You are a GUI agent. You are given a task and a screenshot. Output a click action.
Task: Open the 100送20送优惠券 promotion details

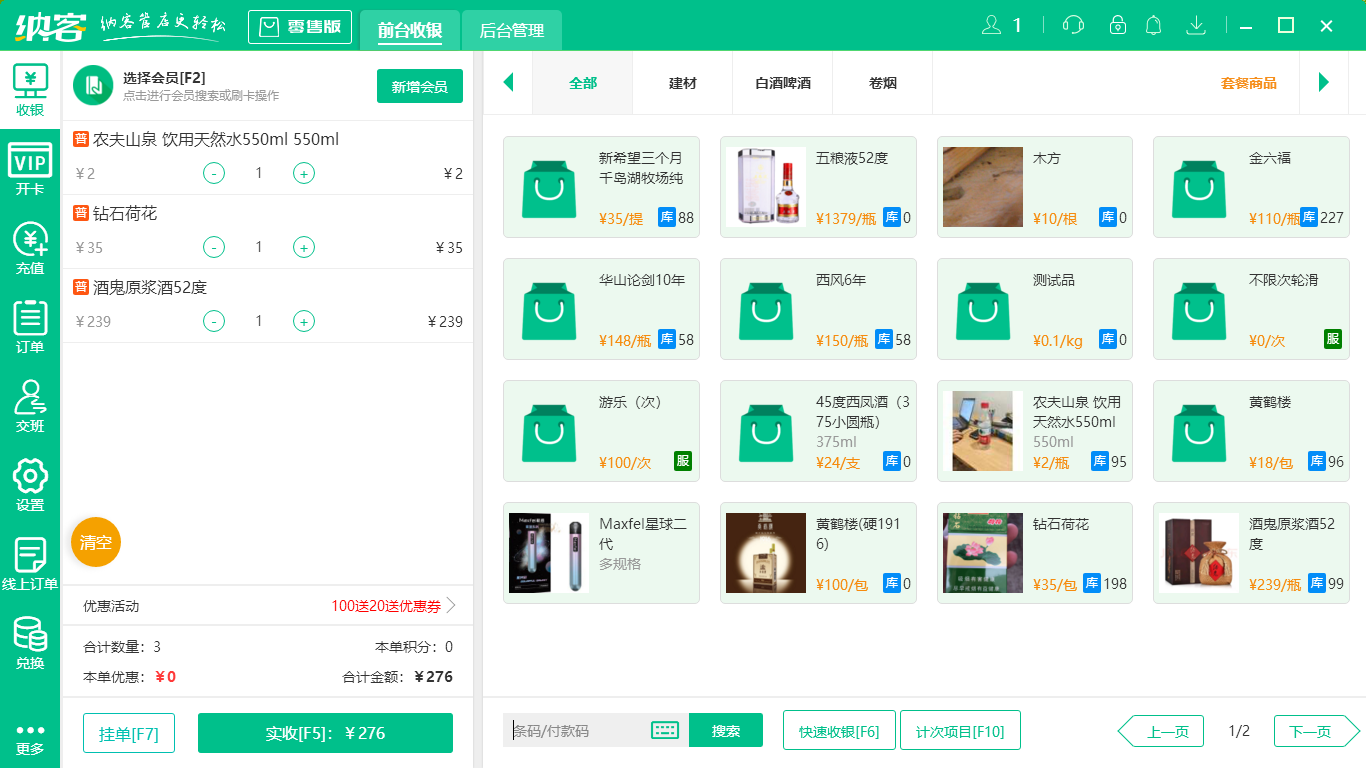[x=388, y=605]
